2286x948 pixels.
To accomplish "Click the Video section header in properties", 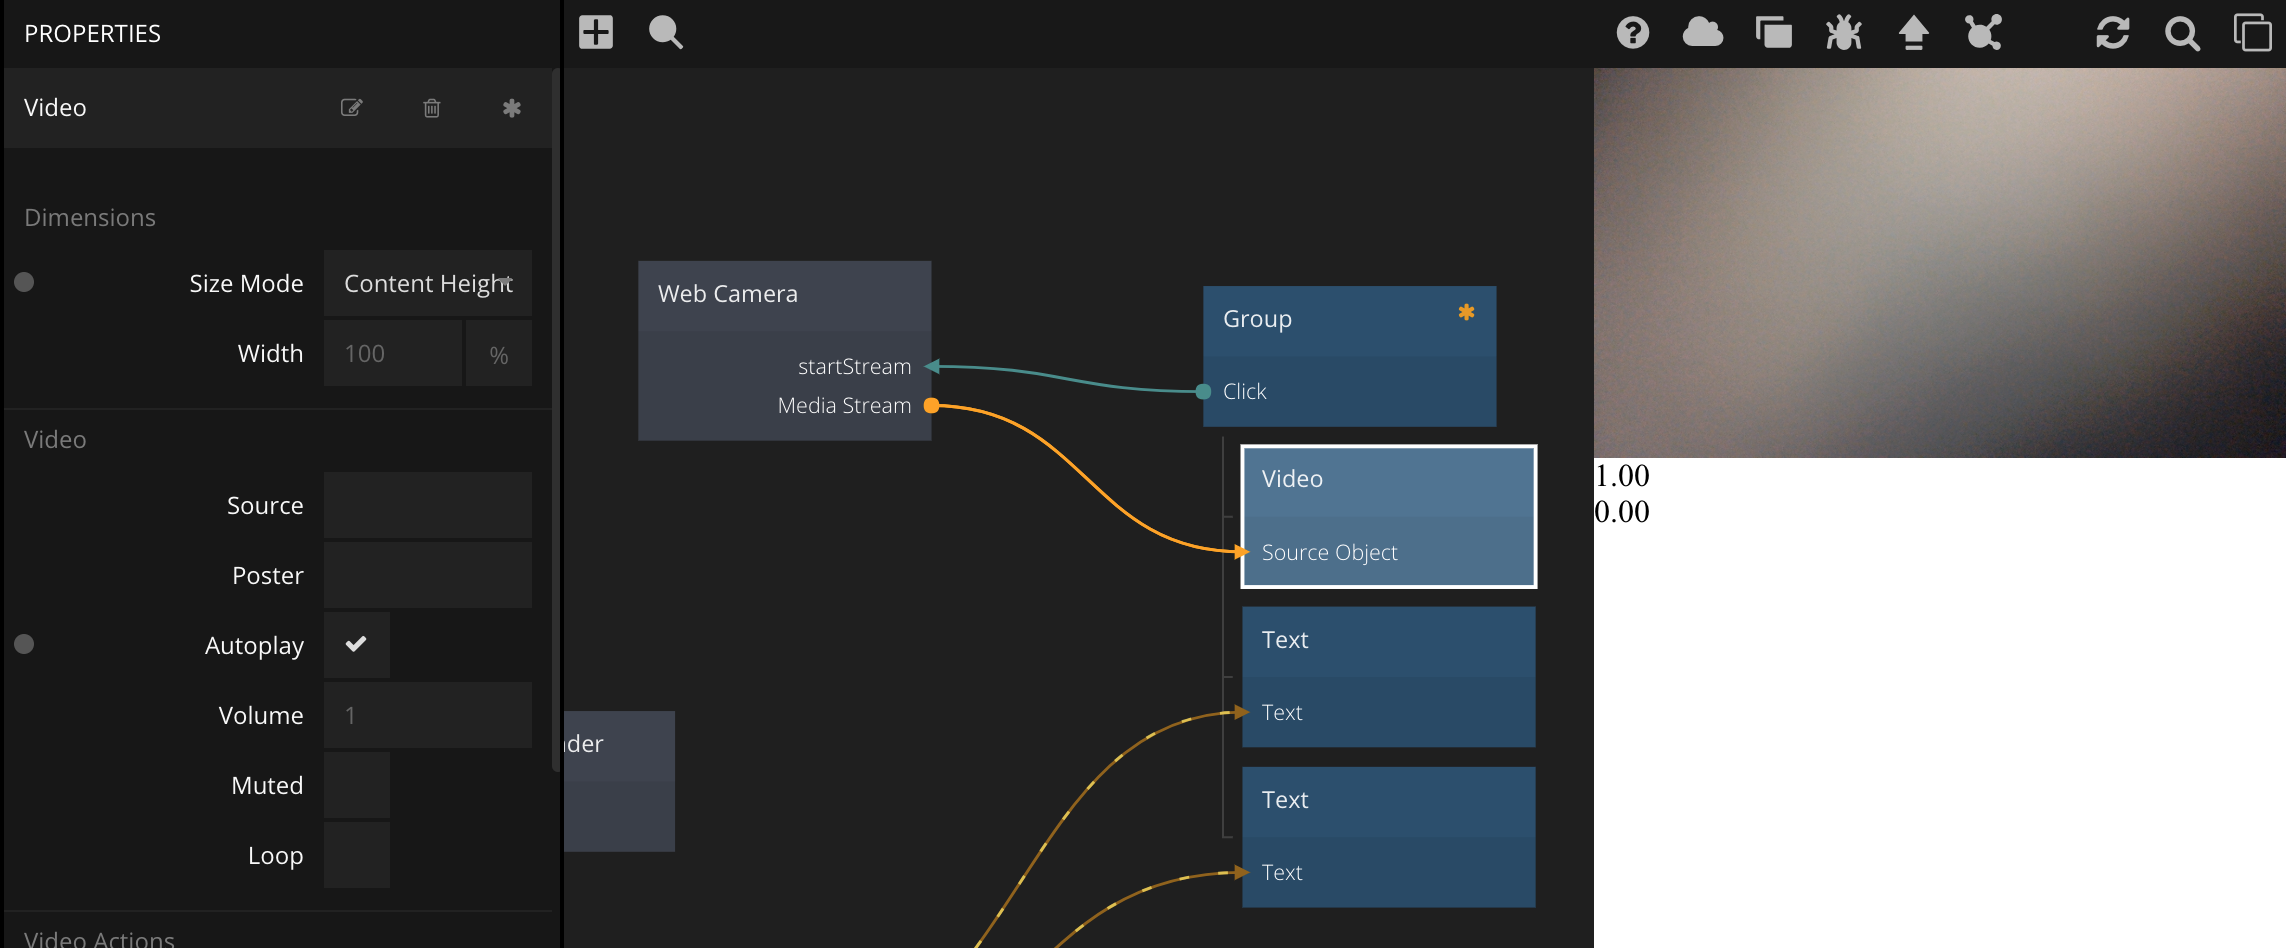I will pyautogui.click(x=55, y=439).
